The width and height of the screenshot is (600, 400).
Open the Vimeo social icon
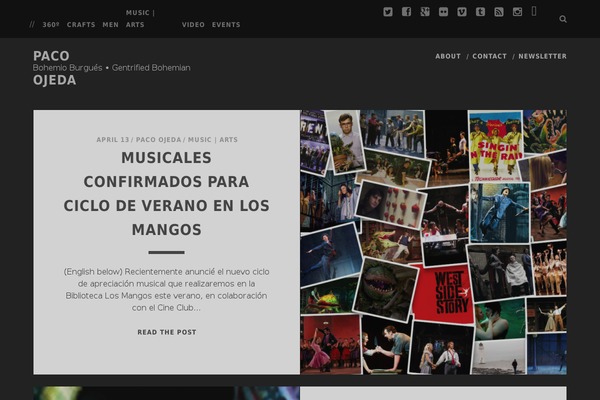pyautogui.click(x=462, y=12)
